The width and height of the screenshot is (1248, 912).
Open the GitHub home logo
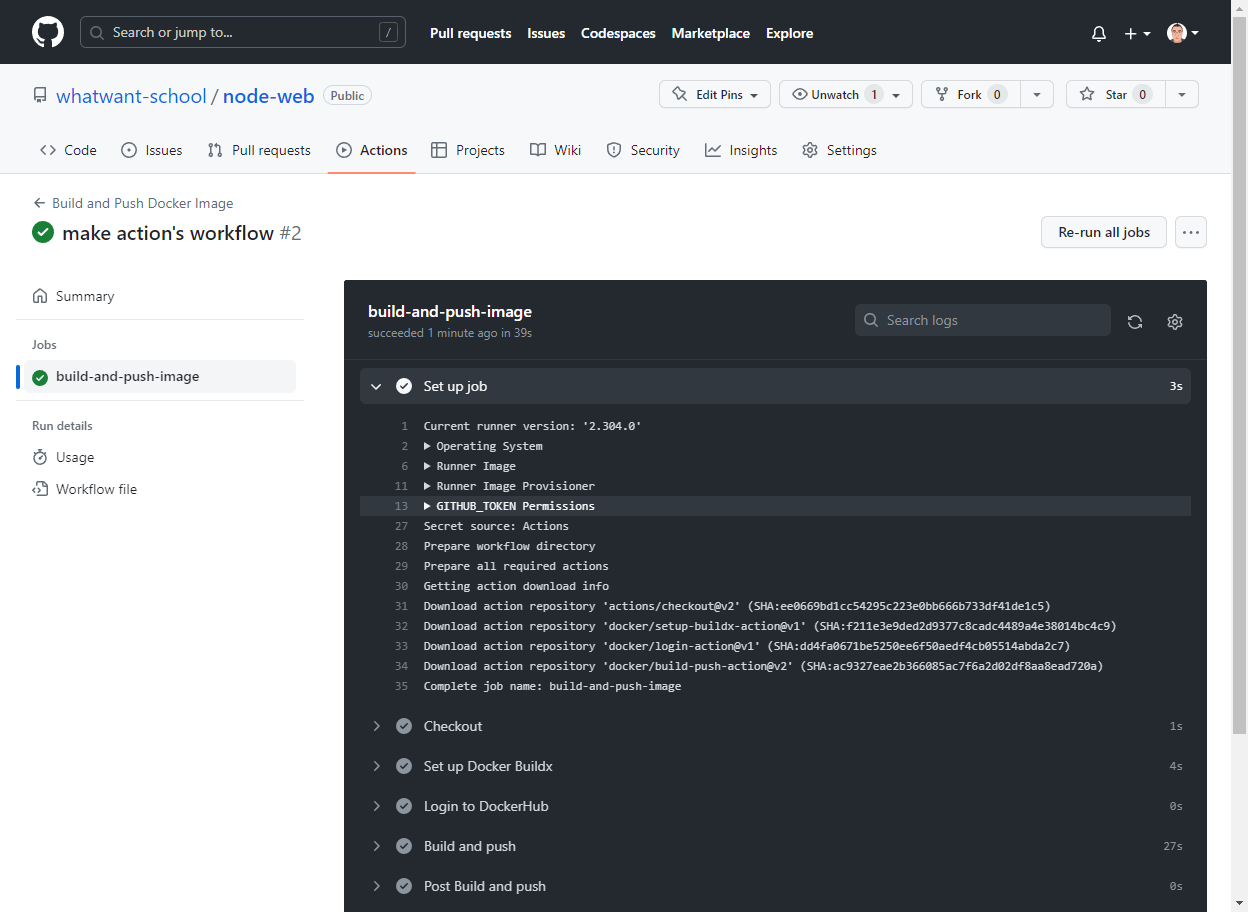(x=48, y=32)
